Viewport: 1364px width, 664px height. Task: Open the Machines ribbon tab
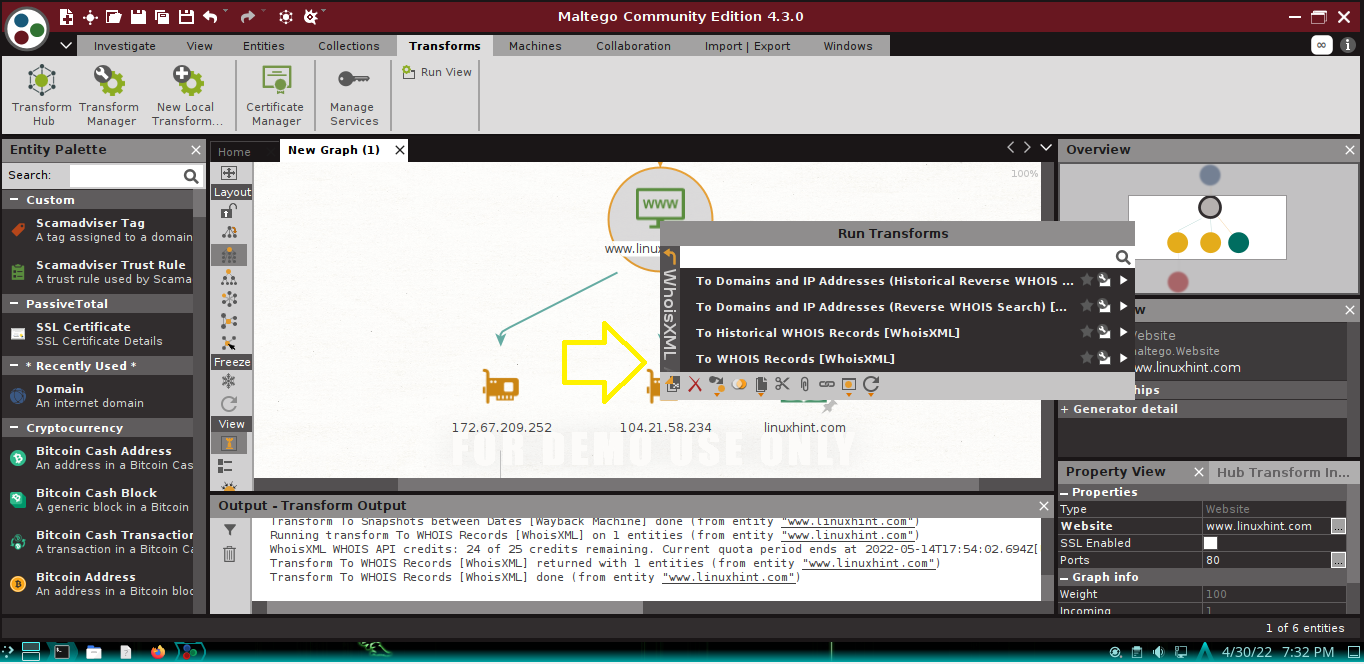point(535,46)
